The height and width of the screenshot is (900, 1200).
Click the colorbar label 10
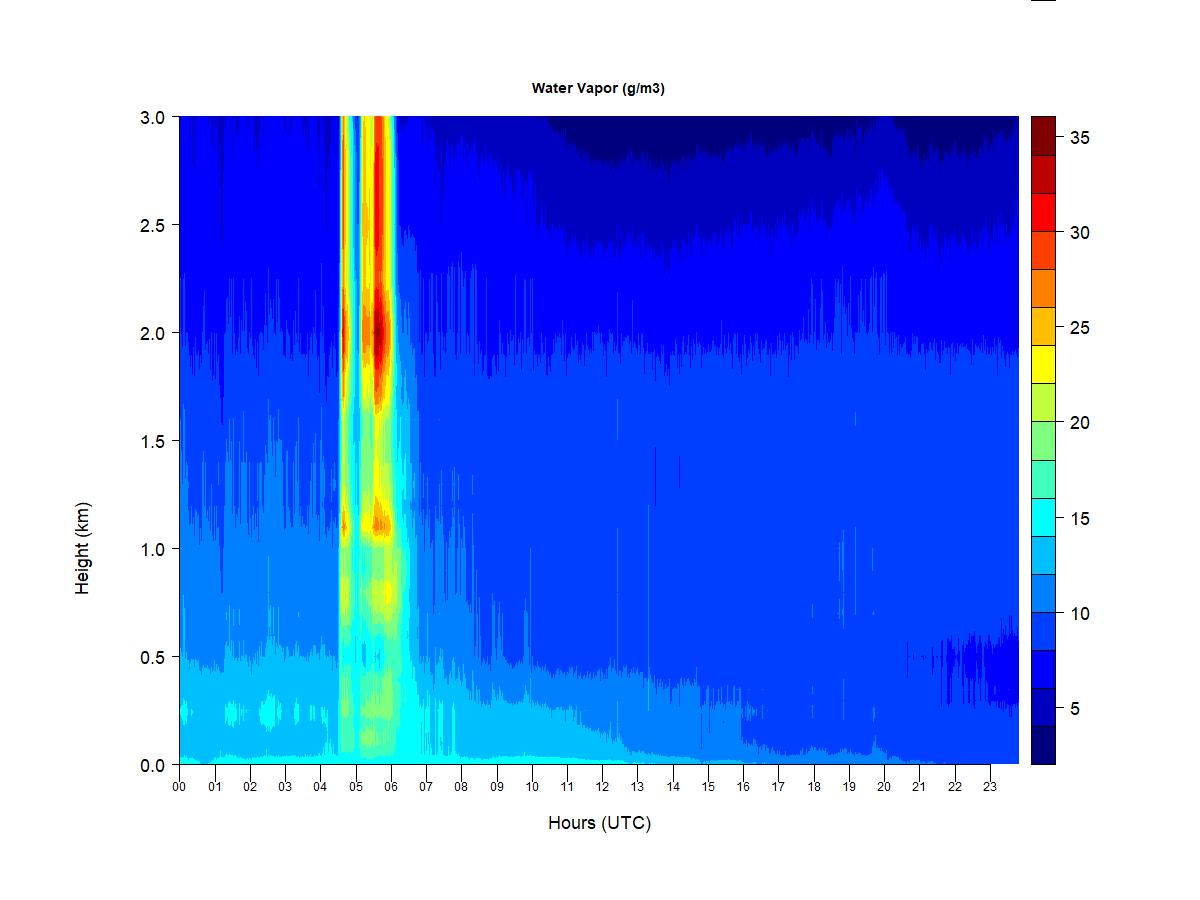tap(1079, 613)
